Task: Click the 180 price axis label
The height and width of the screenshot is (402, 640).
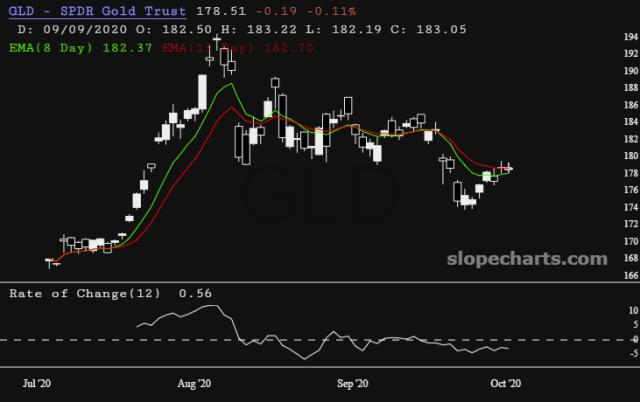Action: 631,156
